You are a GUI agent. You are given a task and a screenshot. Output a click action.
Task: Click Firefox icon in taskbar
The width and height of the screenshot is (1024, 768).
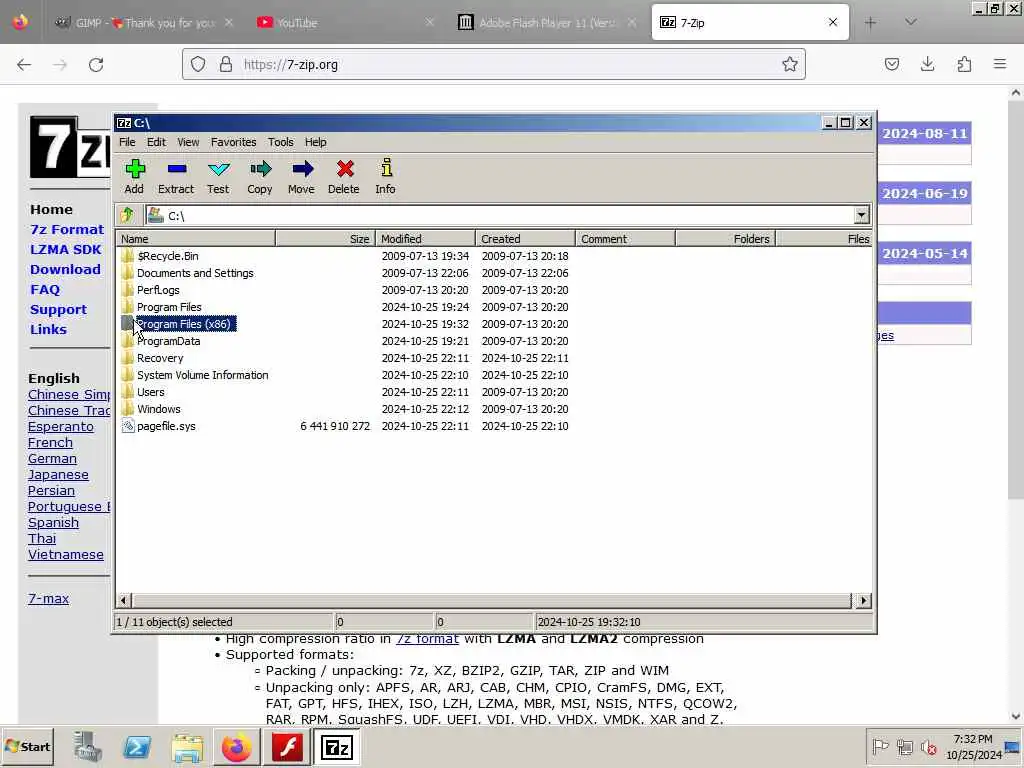point(236,746)
